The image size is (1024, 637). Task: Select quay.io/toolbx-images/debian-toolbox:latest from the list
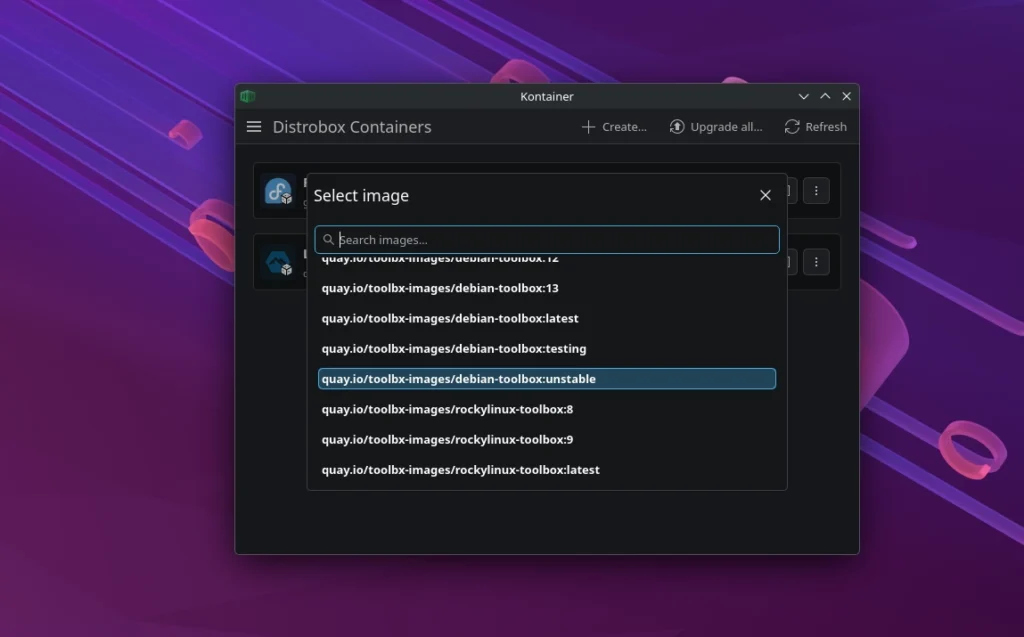click(449, 318)
